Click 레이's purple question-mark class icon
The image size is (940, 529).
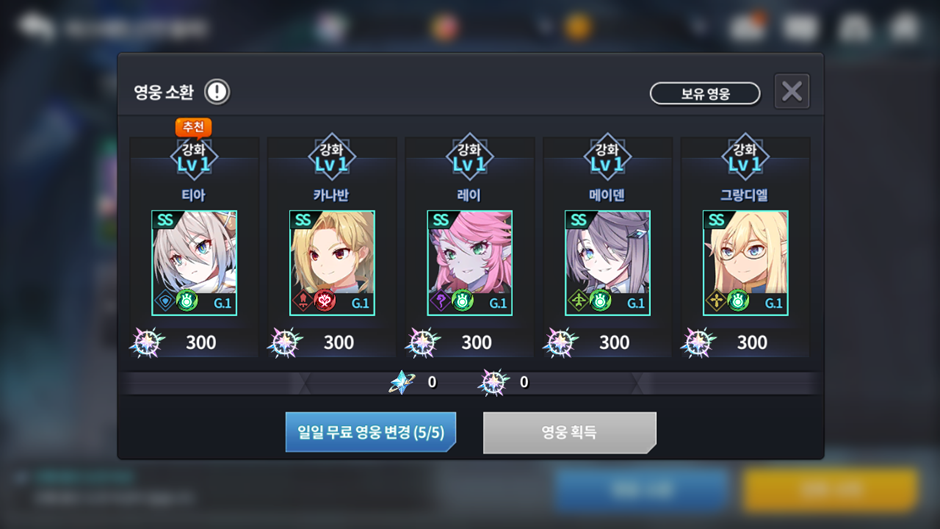tap(441, 300)
